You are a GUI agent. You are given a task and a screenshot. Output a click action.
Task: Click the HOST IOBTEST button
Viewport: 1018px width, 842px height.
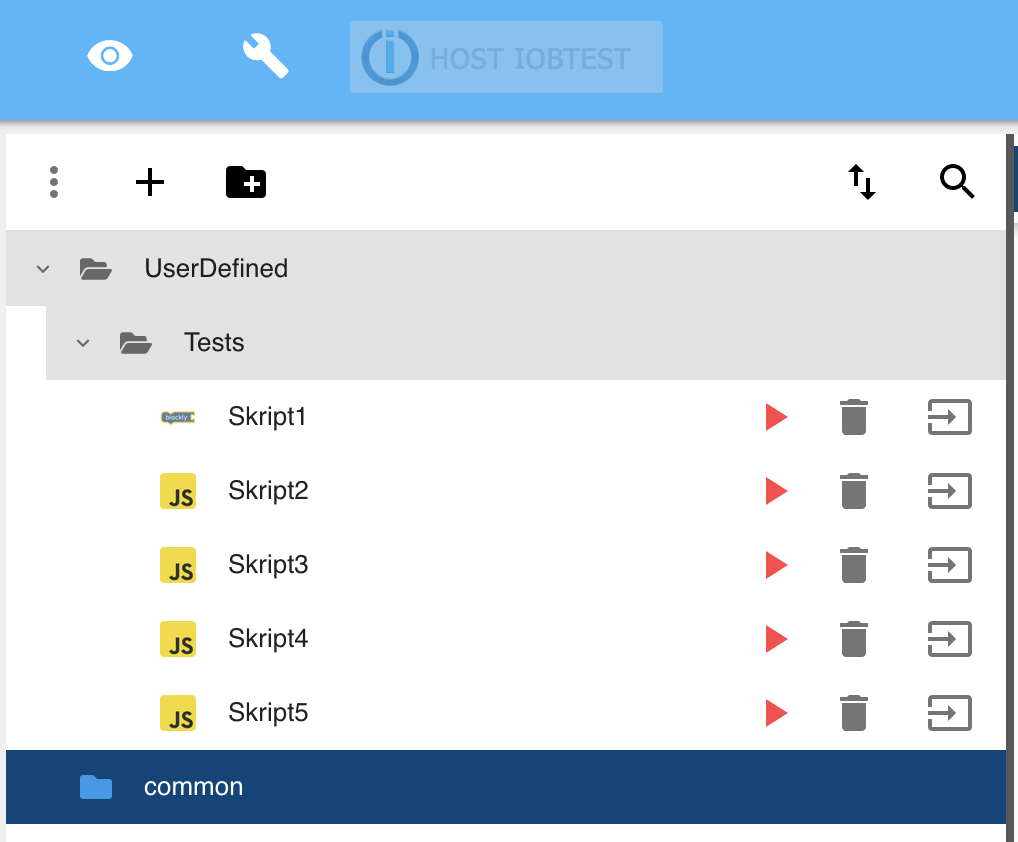tap(506, 57)
